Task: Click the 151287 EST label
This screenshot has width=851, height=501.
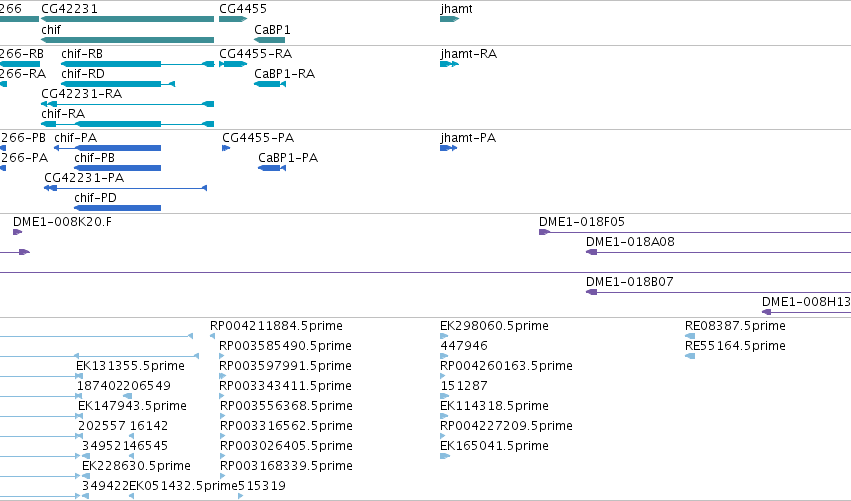Action: coord(464,386)
